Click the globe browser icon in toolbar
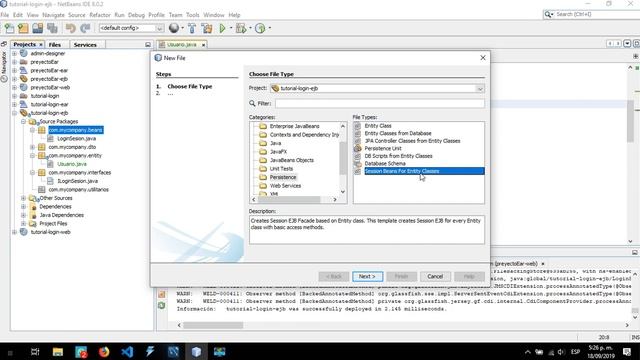640x360 pixels. [174, 28]
